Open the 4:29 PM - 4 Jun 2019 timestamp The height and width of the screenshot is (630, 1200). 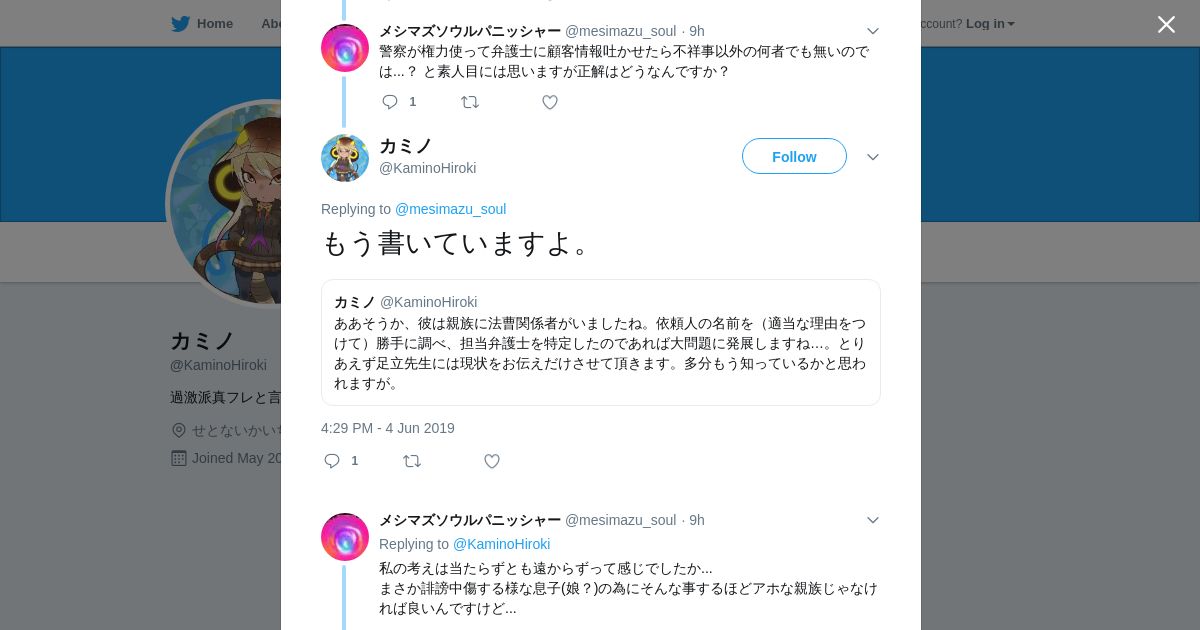(388, 428)
